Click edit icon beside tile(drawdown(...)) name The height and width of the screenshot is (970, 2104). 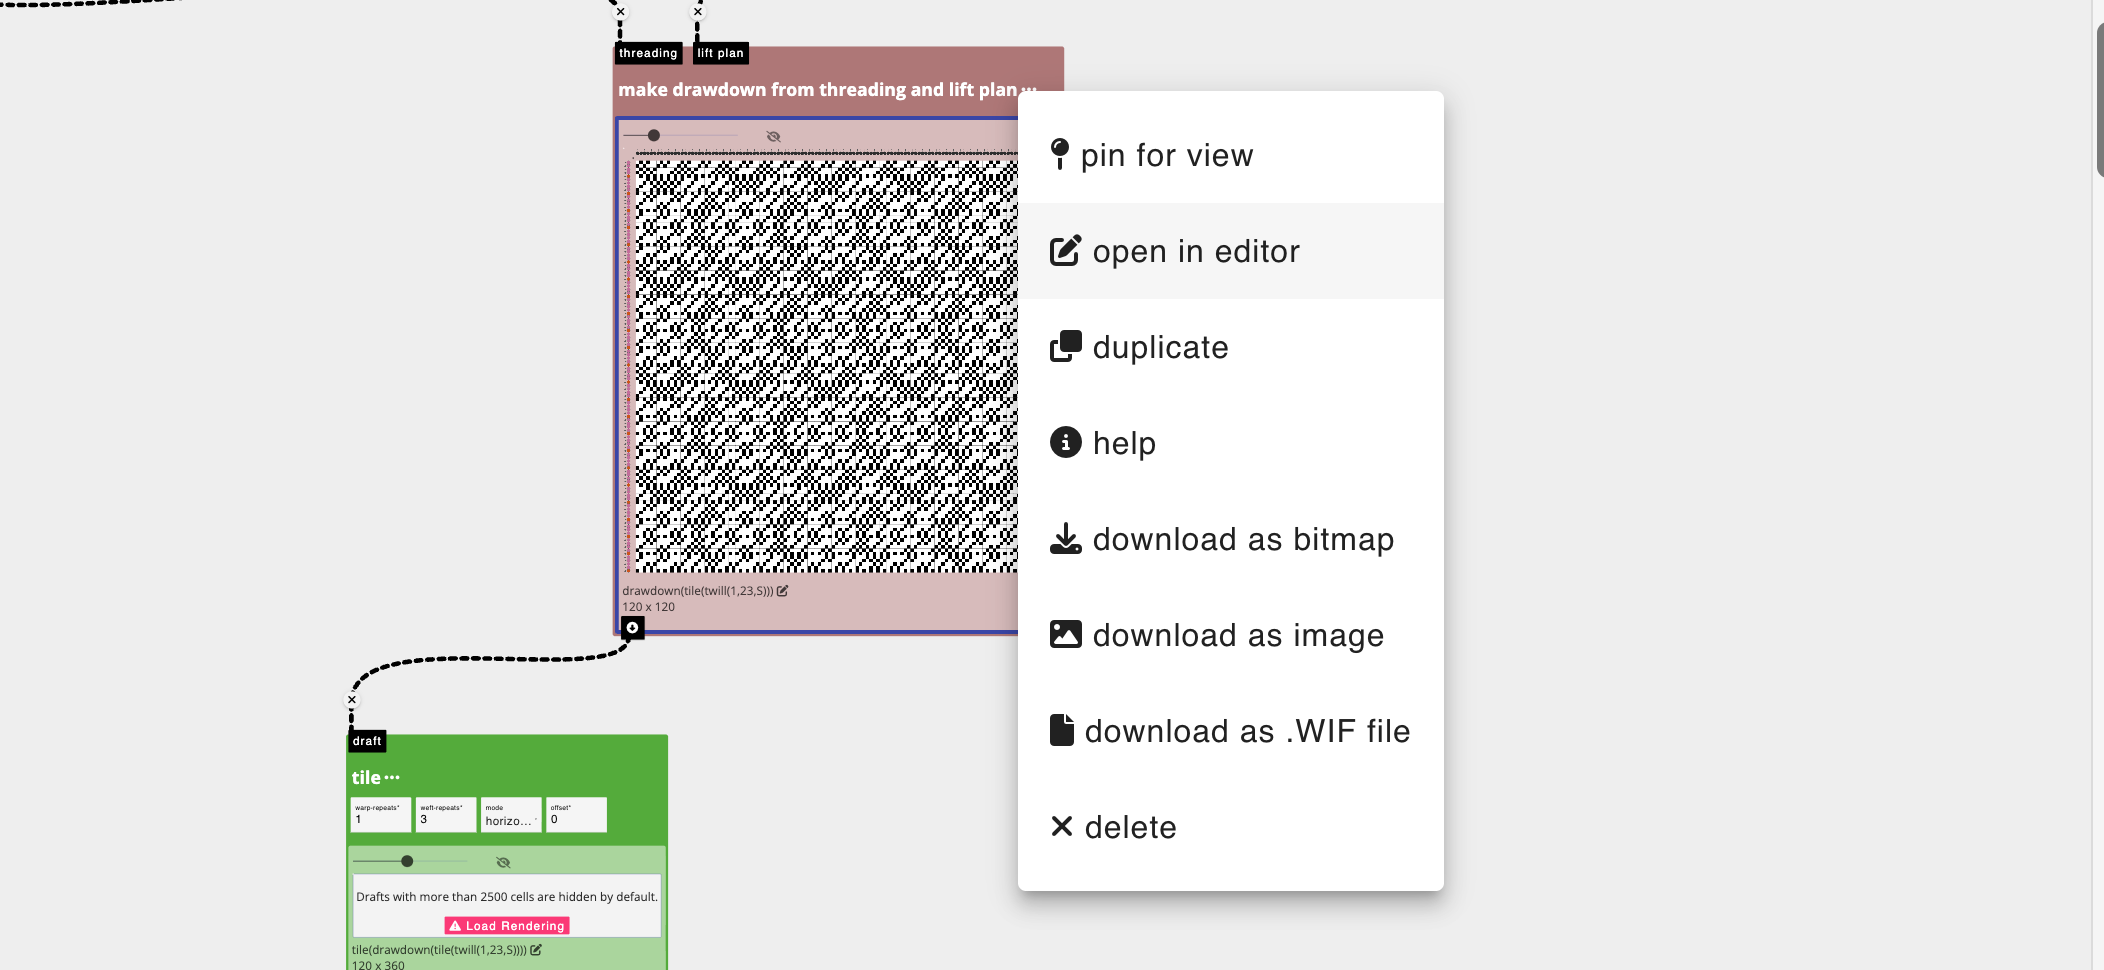pos(536,950)
